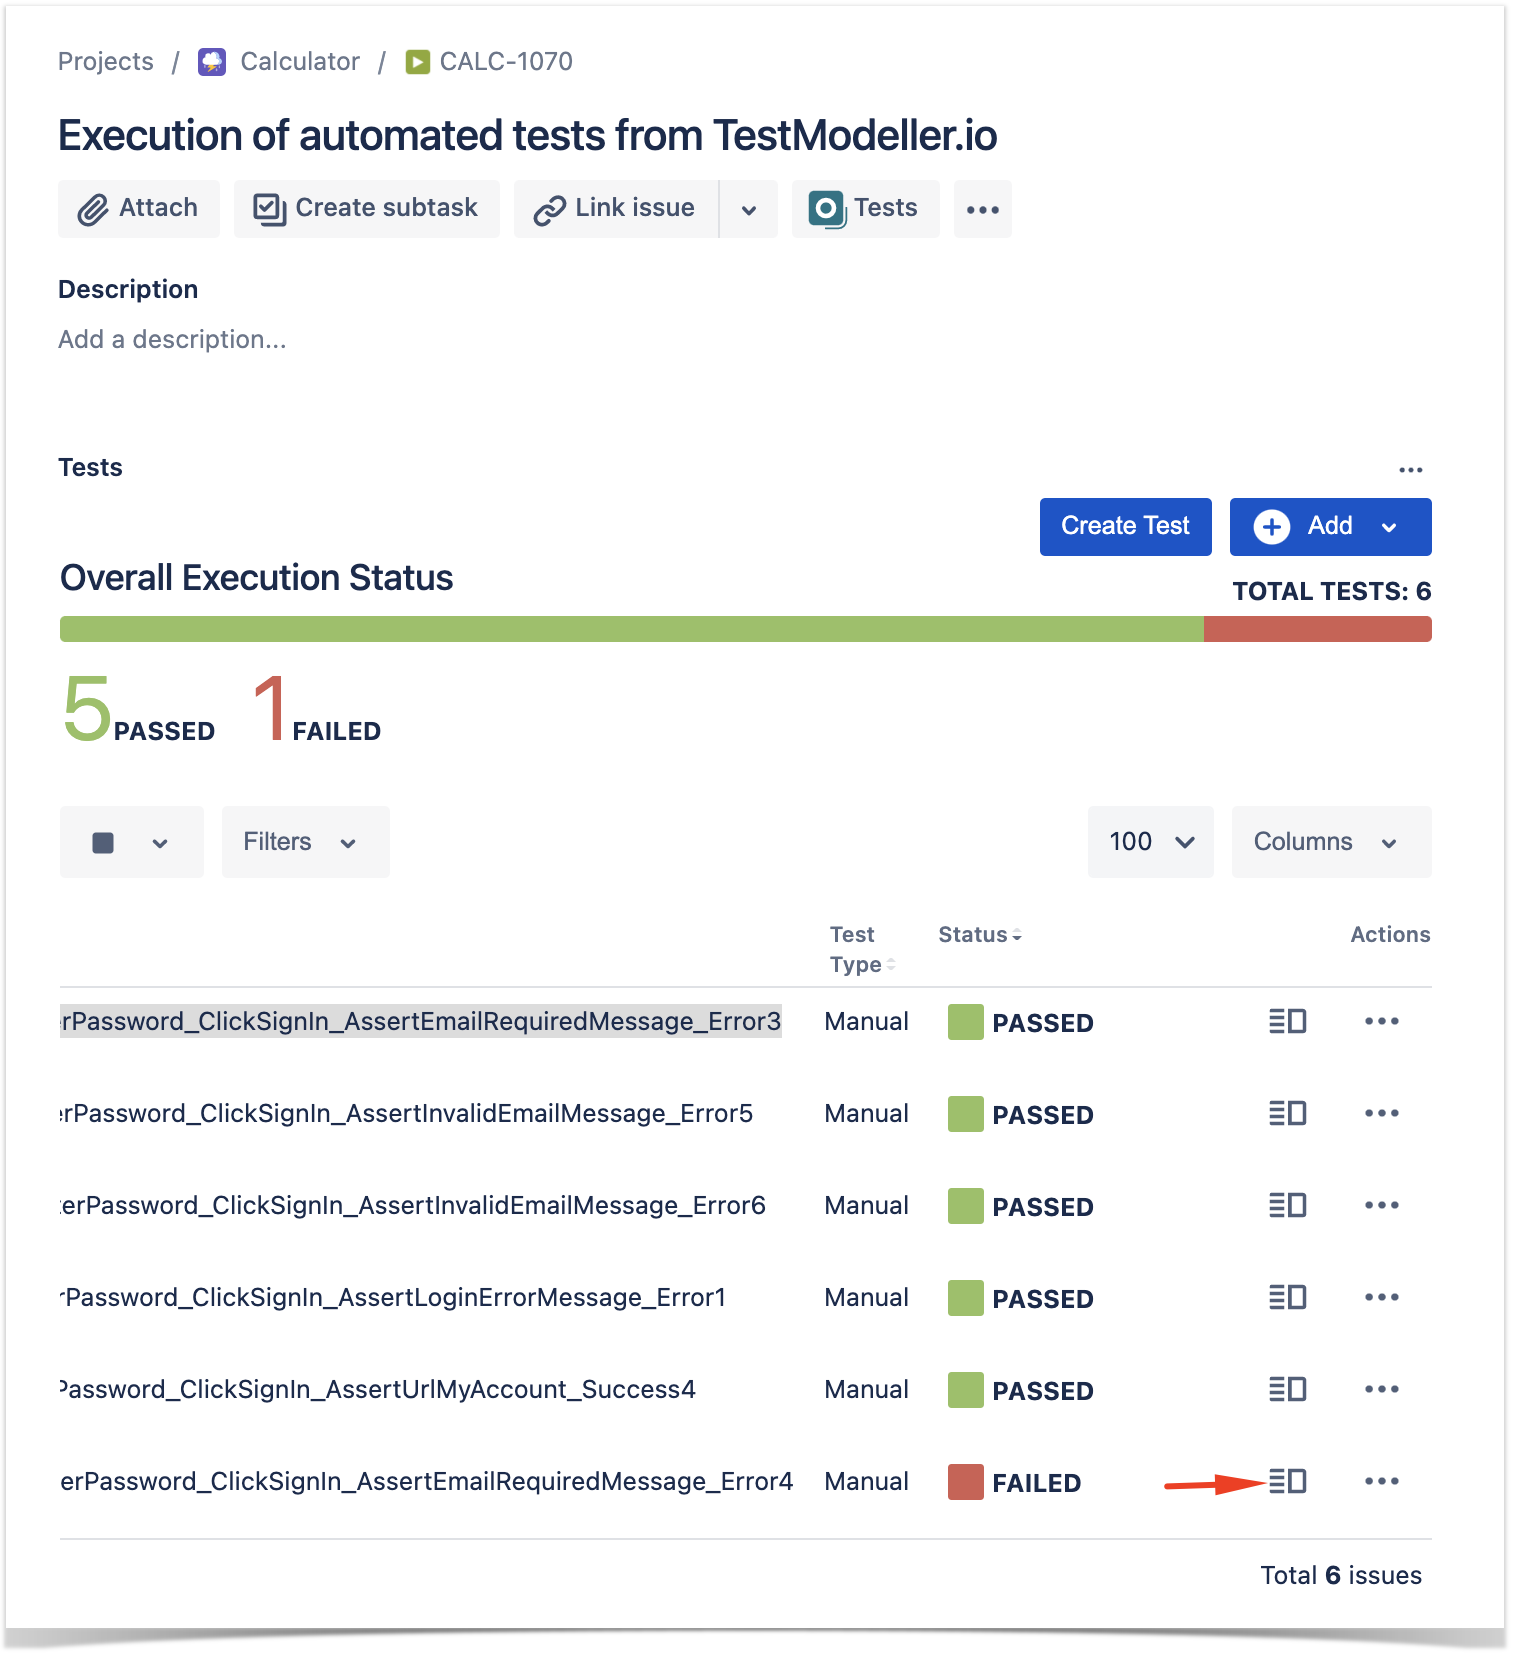Expand the Link issue dropdown arrow
Viewport: 1518px width, 1657px height.
pyautogui.click(x=749, y=209)
